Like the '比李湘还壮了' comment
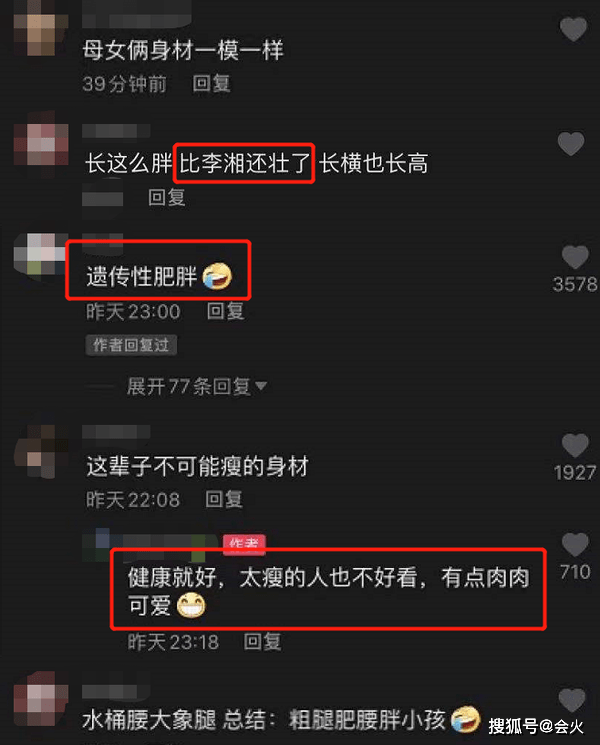Image resolution: width=600 pixels, height=745 pixels. tap(571, 143)
